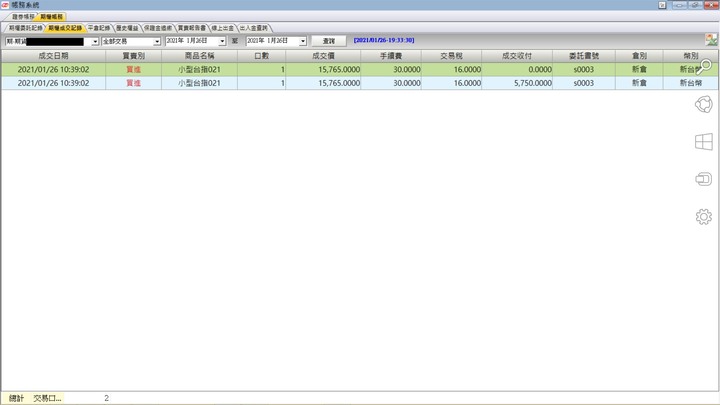
Task: Open the 出入金查詢 tab
Action: click(253, 28)
